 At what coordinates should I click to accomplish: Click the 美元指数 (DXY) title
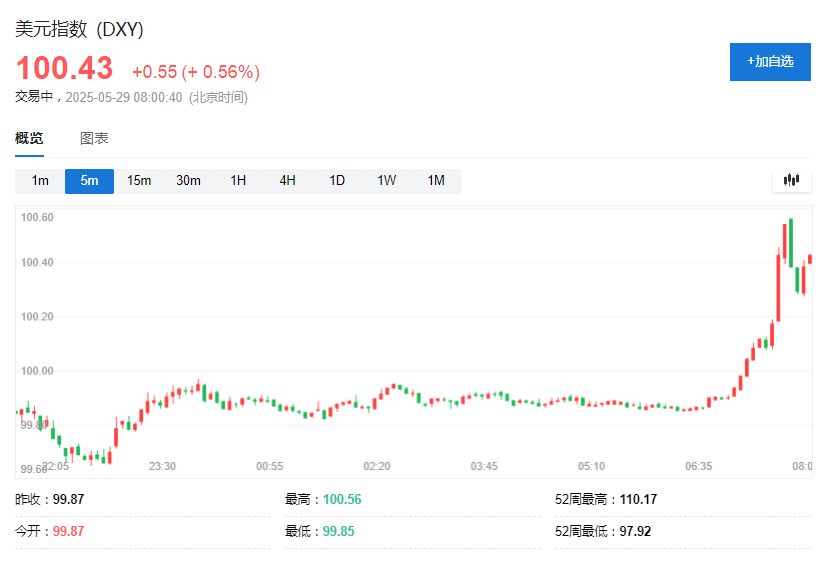(79, 29)
